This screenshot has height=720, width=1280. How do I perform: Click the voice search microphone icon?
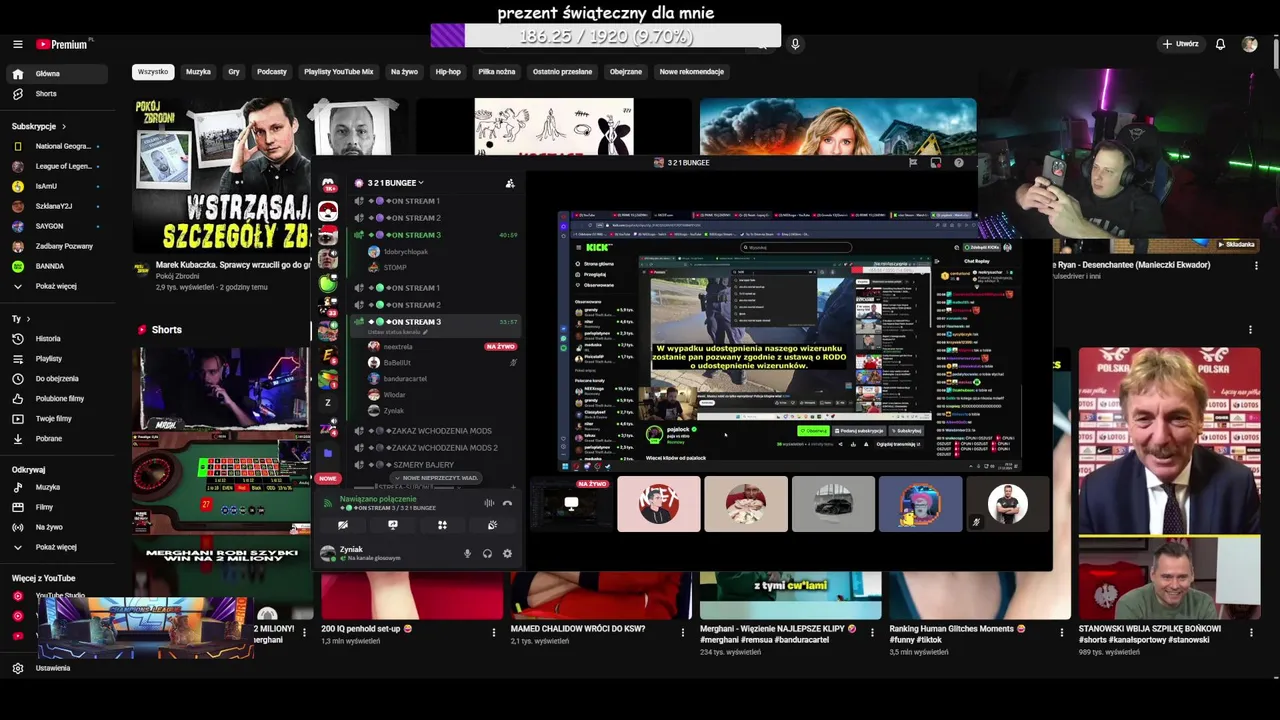pyautogui.click(x=795, y=44)
